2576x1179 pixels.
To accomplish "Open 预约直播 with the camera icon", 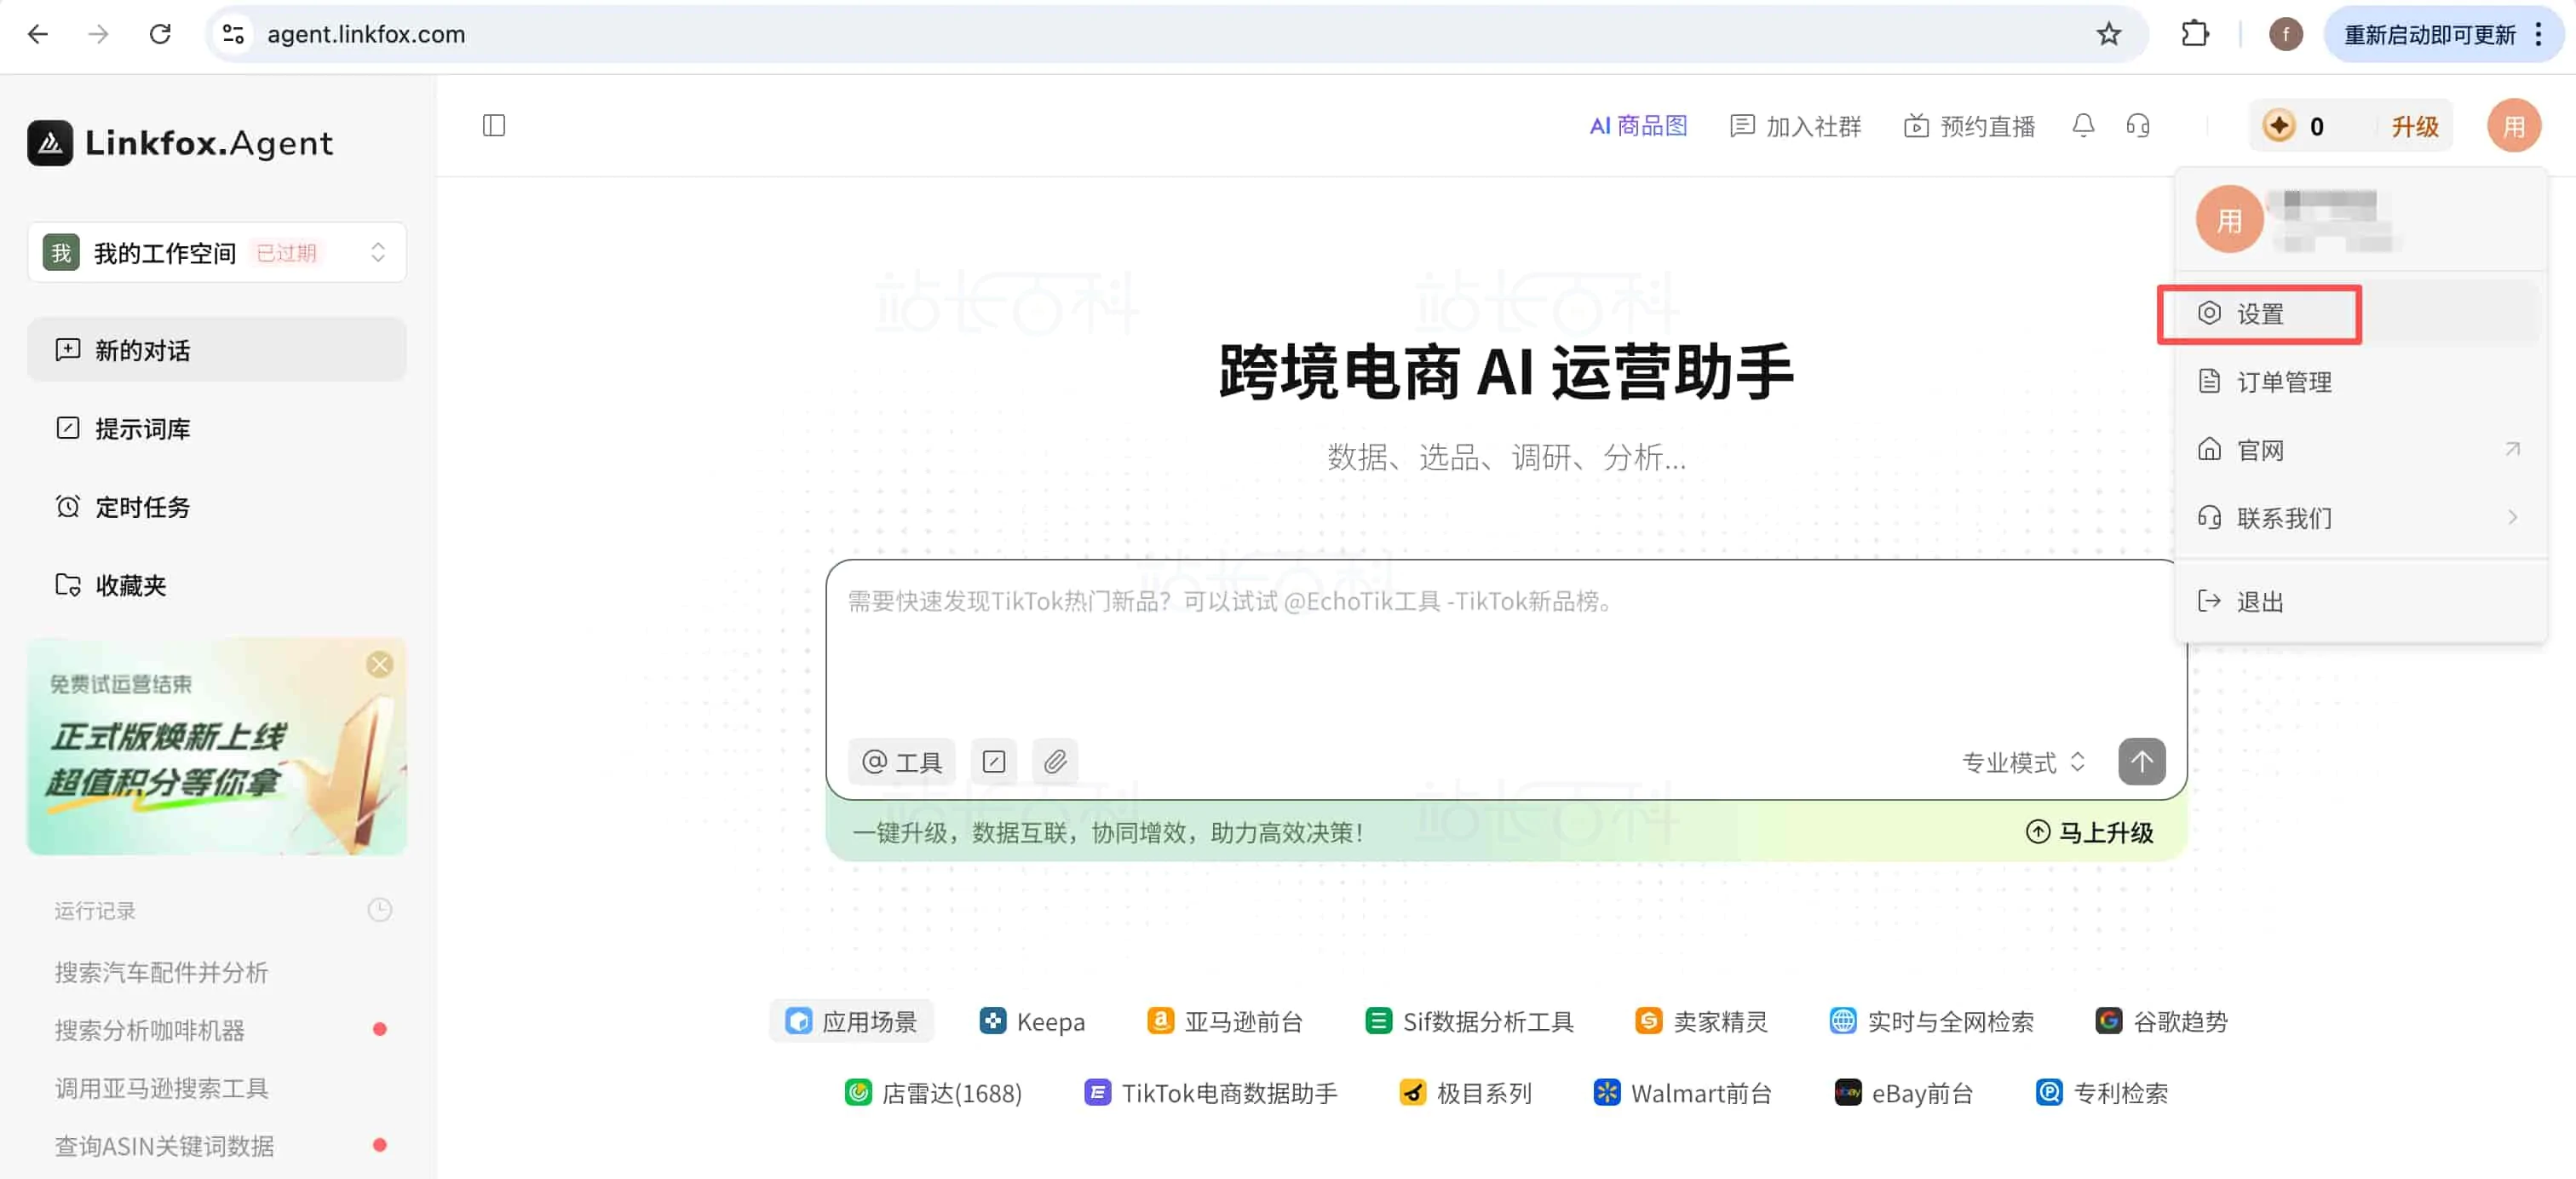I will pyautogui.click(x=1967, y=125).
